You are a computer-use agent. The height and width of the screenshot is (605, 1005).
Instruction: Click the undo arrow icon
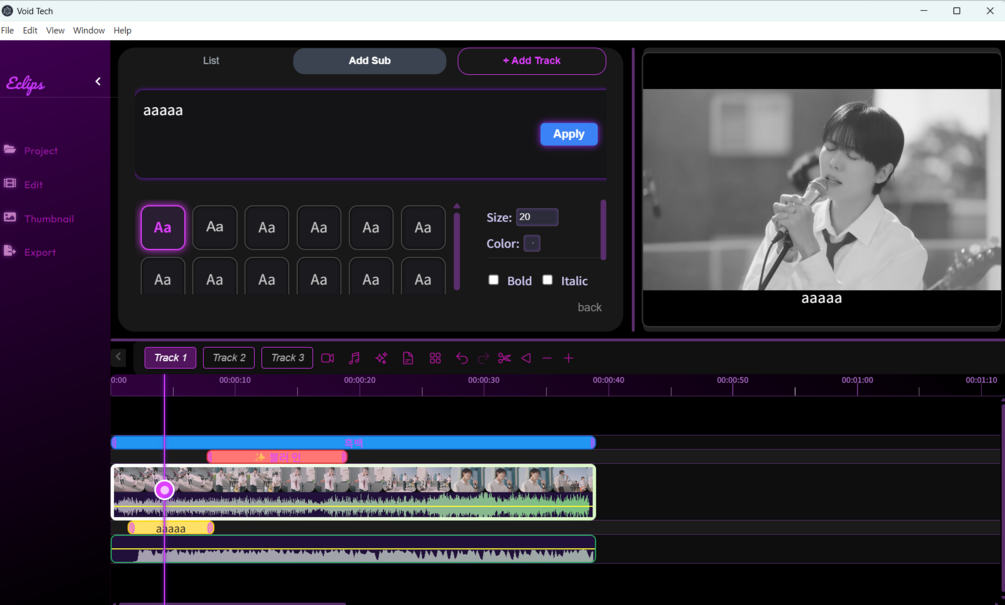[x=461, y=358]
